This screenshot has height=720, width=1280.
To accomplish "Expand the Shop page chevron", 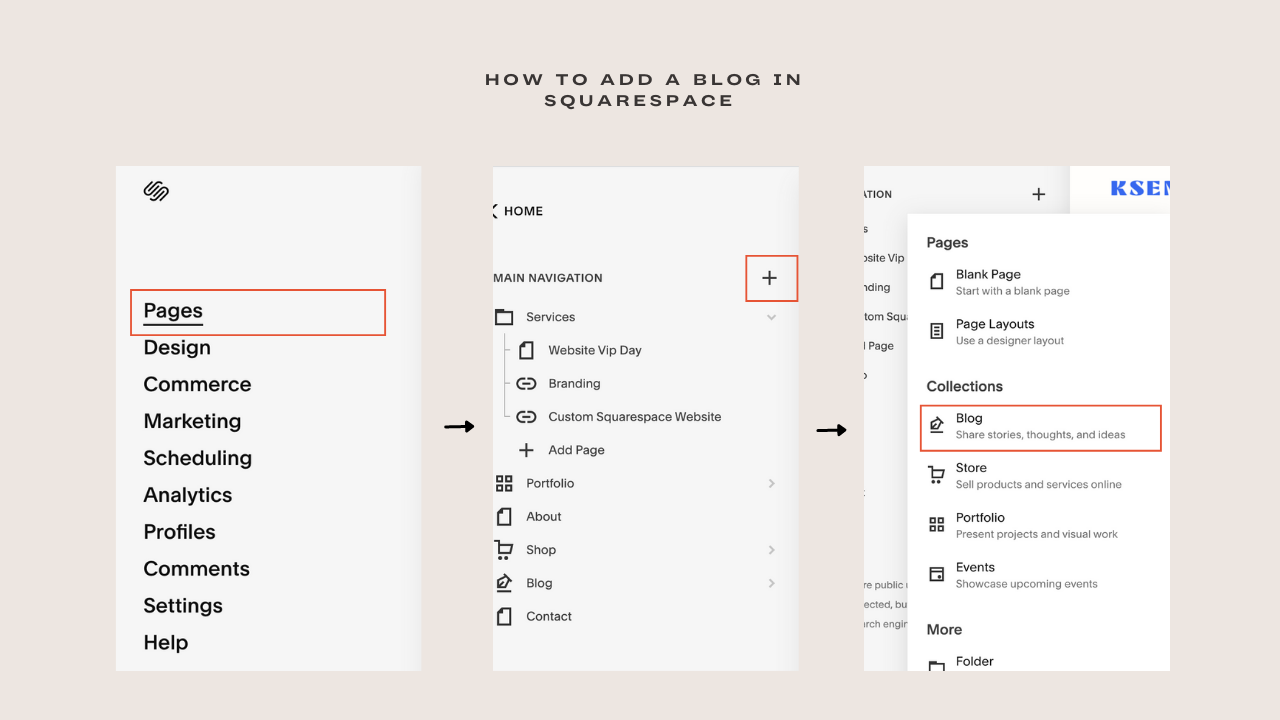I will (770, 549).
